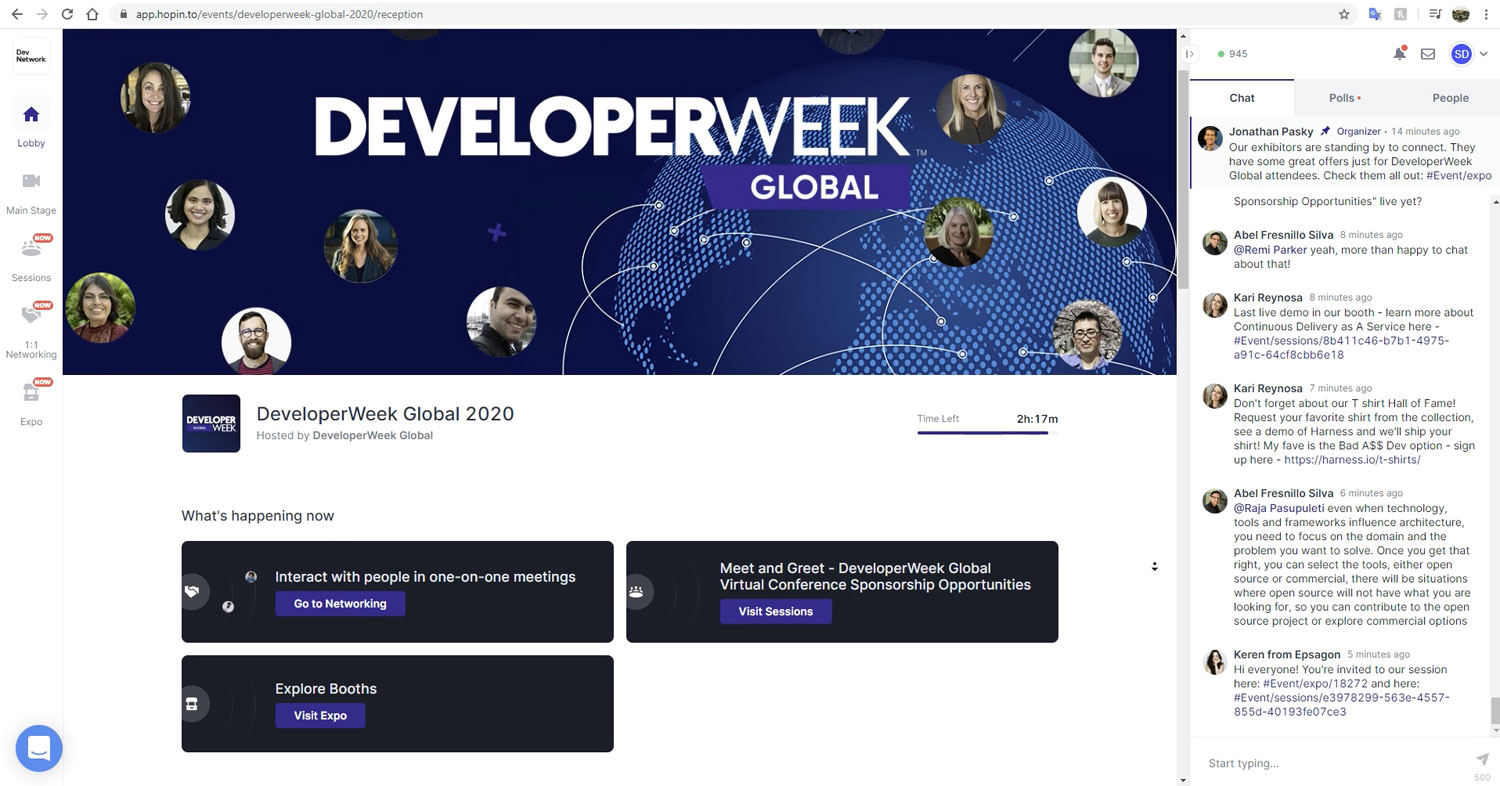Open 1:1 Networking handshake icon
1500x786 pixels.
[x=31, y=316]
